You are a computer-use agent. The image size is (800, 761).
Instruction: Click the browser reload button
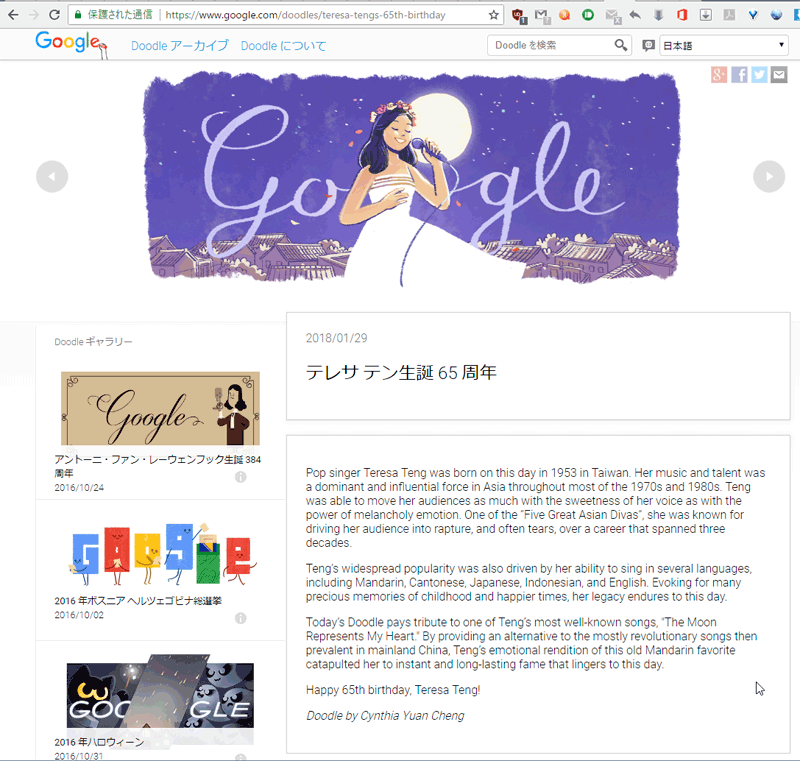pyautogui.click(x=54, y=15)
